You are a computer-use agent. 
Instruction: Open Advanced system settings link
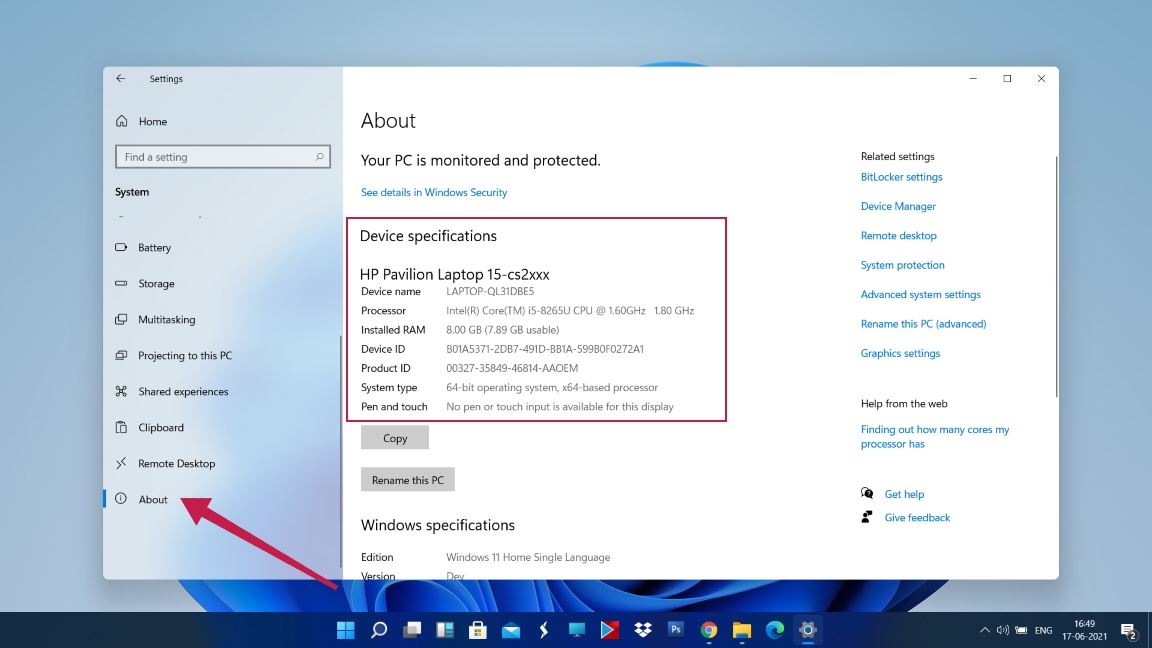tap(921, 295)
